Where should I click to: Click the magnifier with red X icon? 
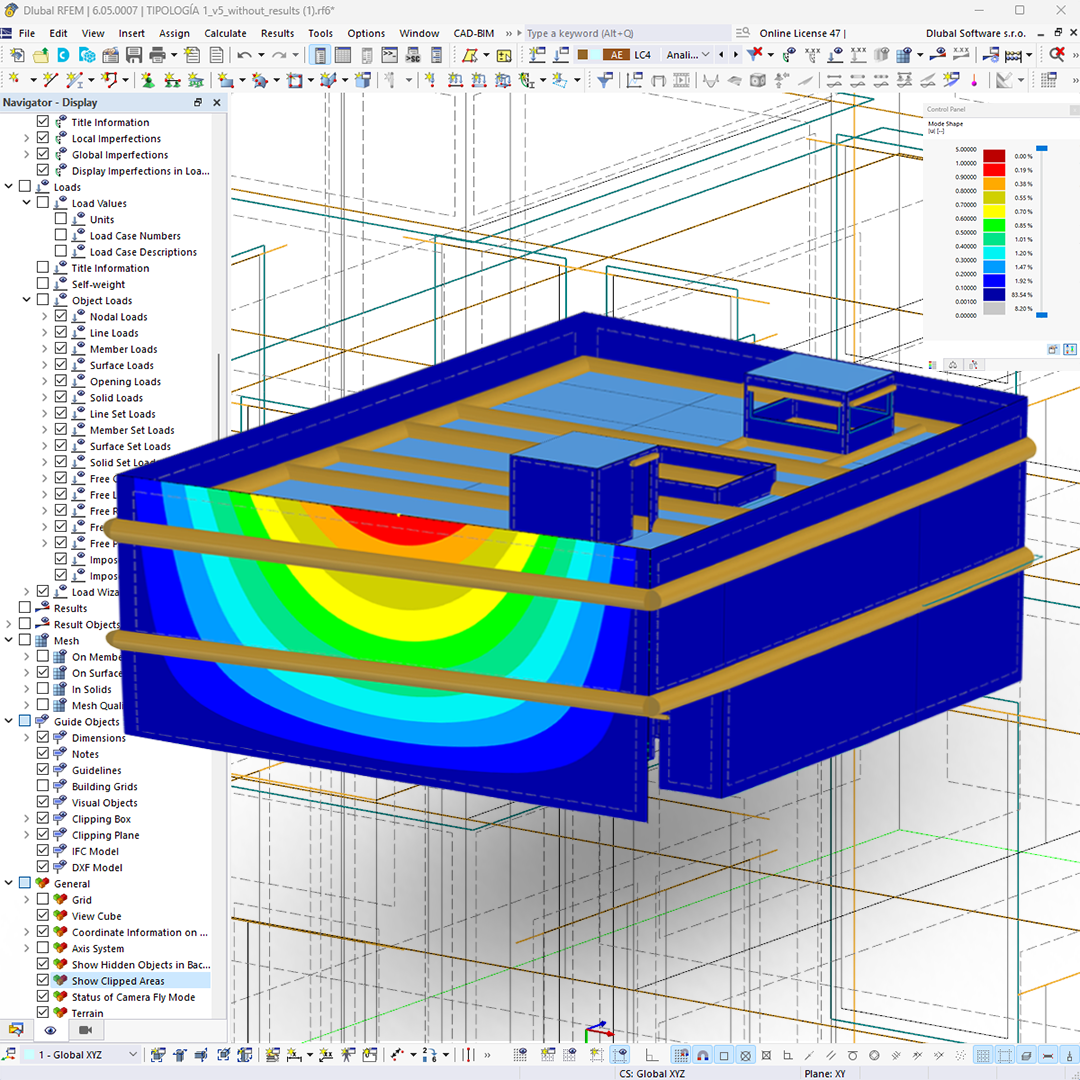(x=1057, y=54)
